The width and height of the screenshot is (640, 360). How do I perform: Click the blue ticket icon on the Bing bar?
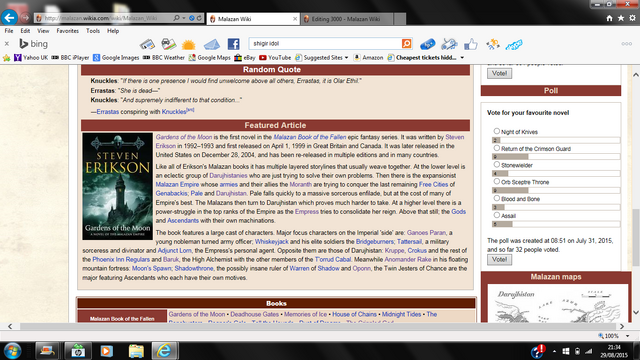point(427,44)
